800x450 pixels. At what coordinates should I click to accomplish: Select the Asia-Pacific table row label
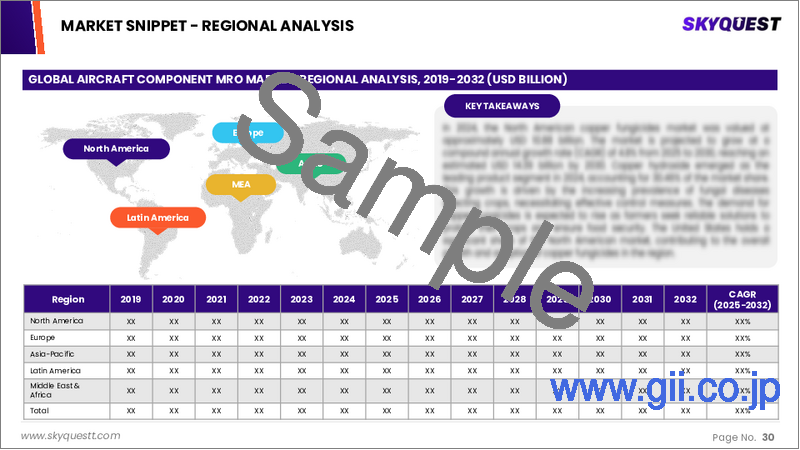[x=52, y=354]
